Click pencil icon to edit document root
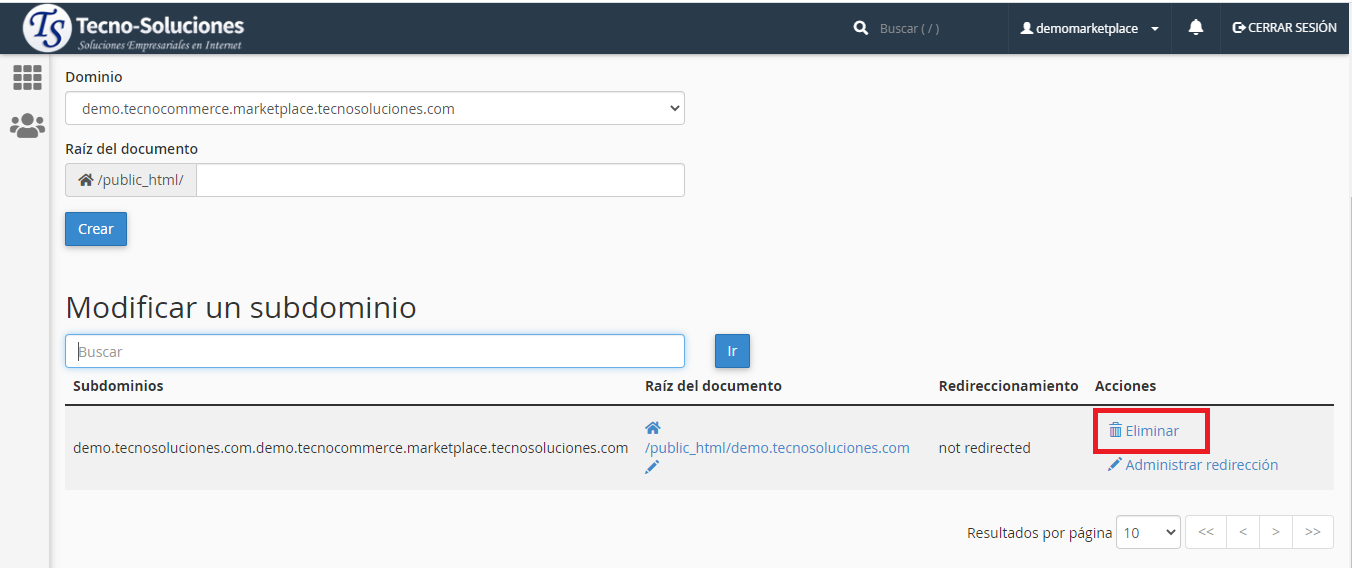1352x568 pixels. pyautogui.click(x=652, y=467)
